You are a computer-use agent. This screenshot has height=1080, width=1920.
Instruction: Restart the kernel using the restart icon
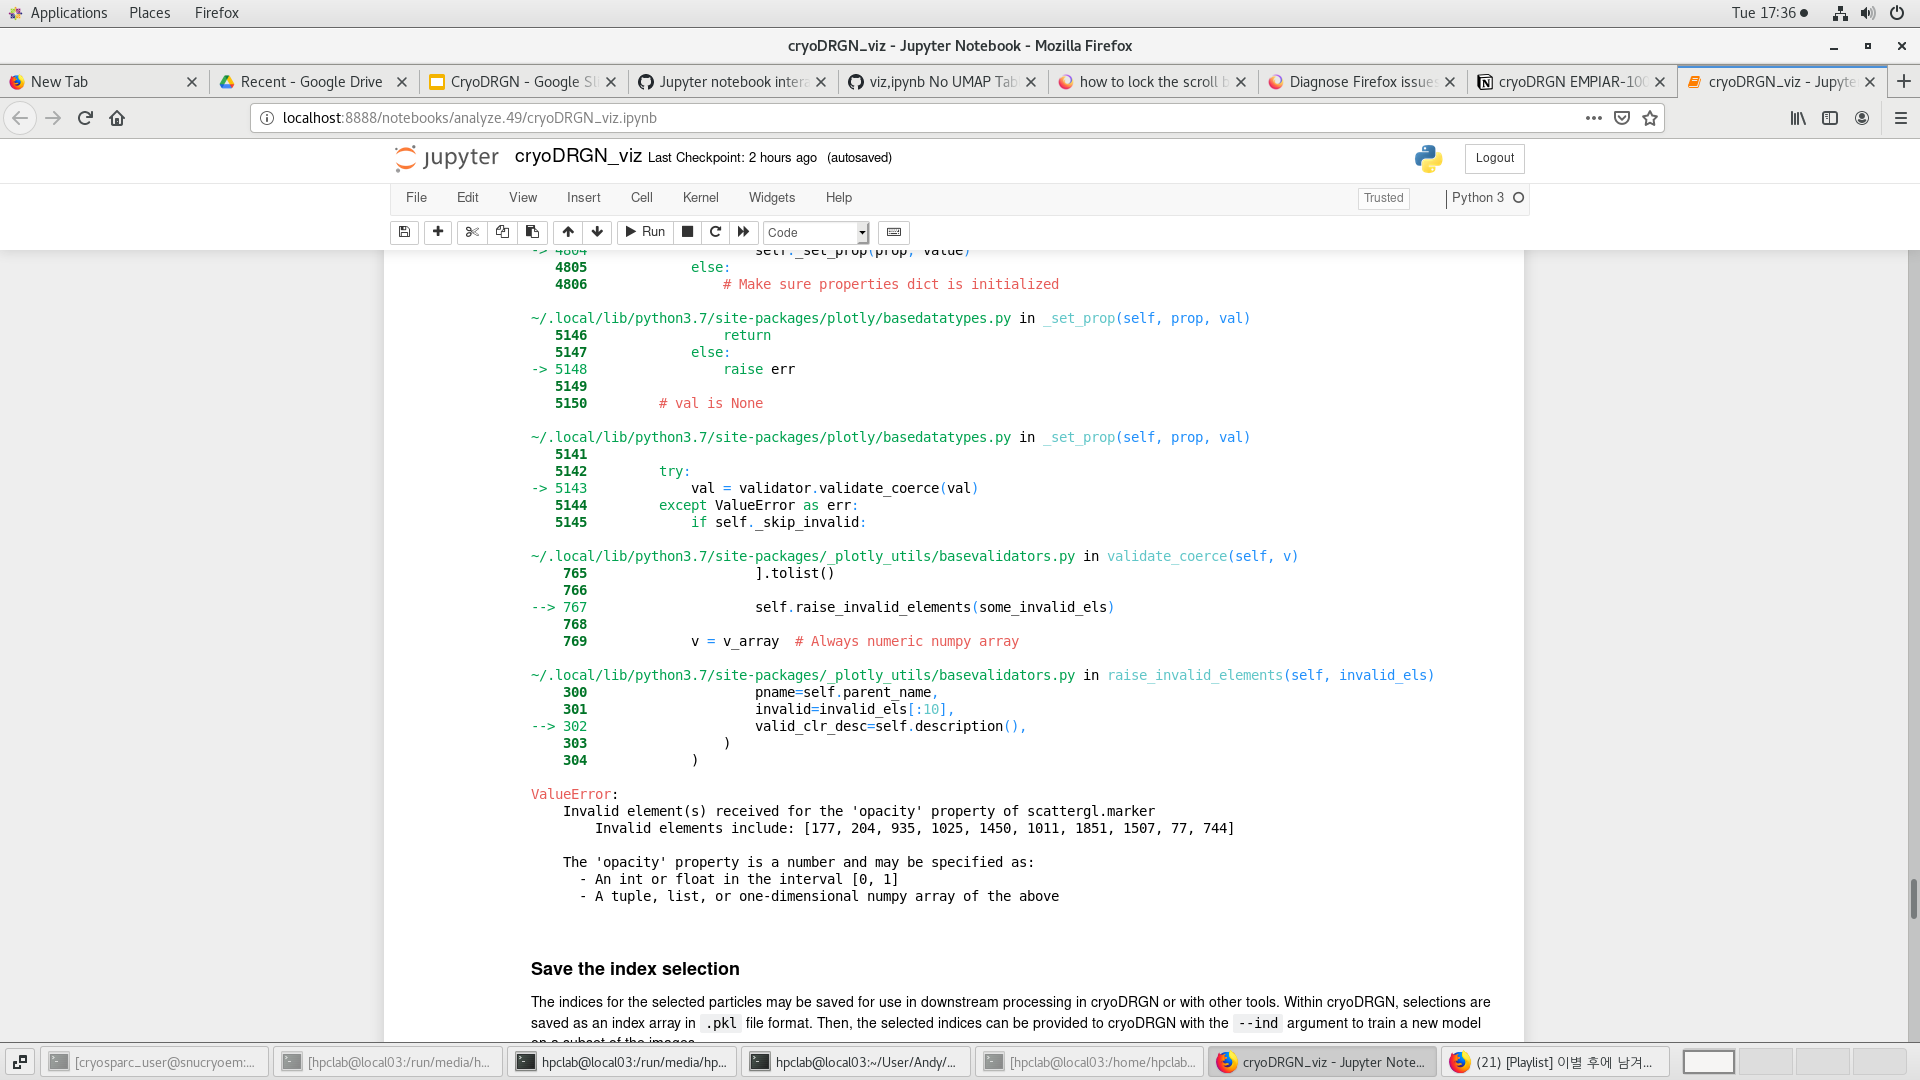[x=715, y=232]
